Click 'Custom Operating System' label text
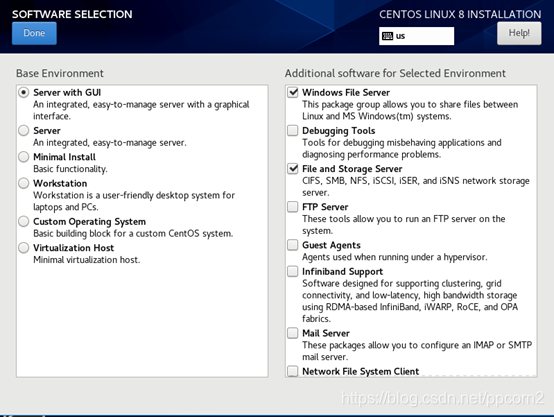 pyautogui.click(x=89, y=222)
